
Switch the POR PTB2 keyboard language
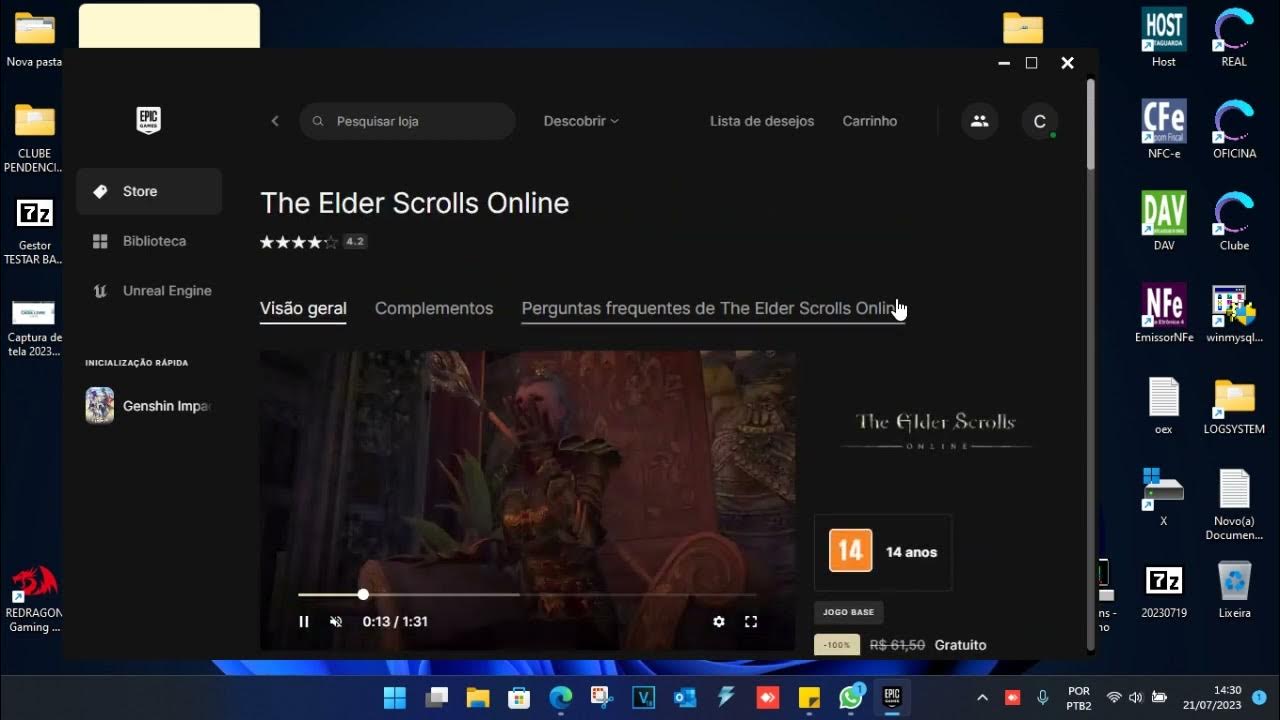tap(1079, 697)
